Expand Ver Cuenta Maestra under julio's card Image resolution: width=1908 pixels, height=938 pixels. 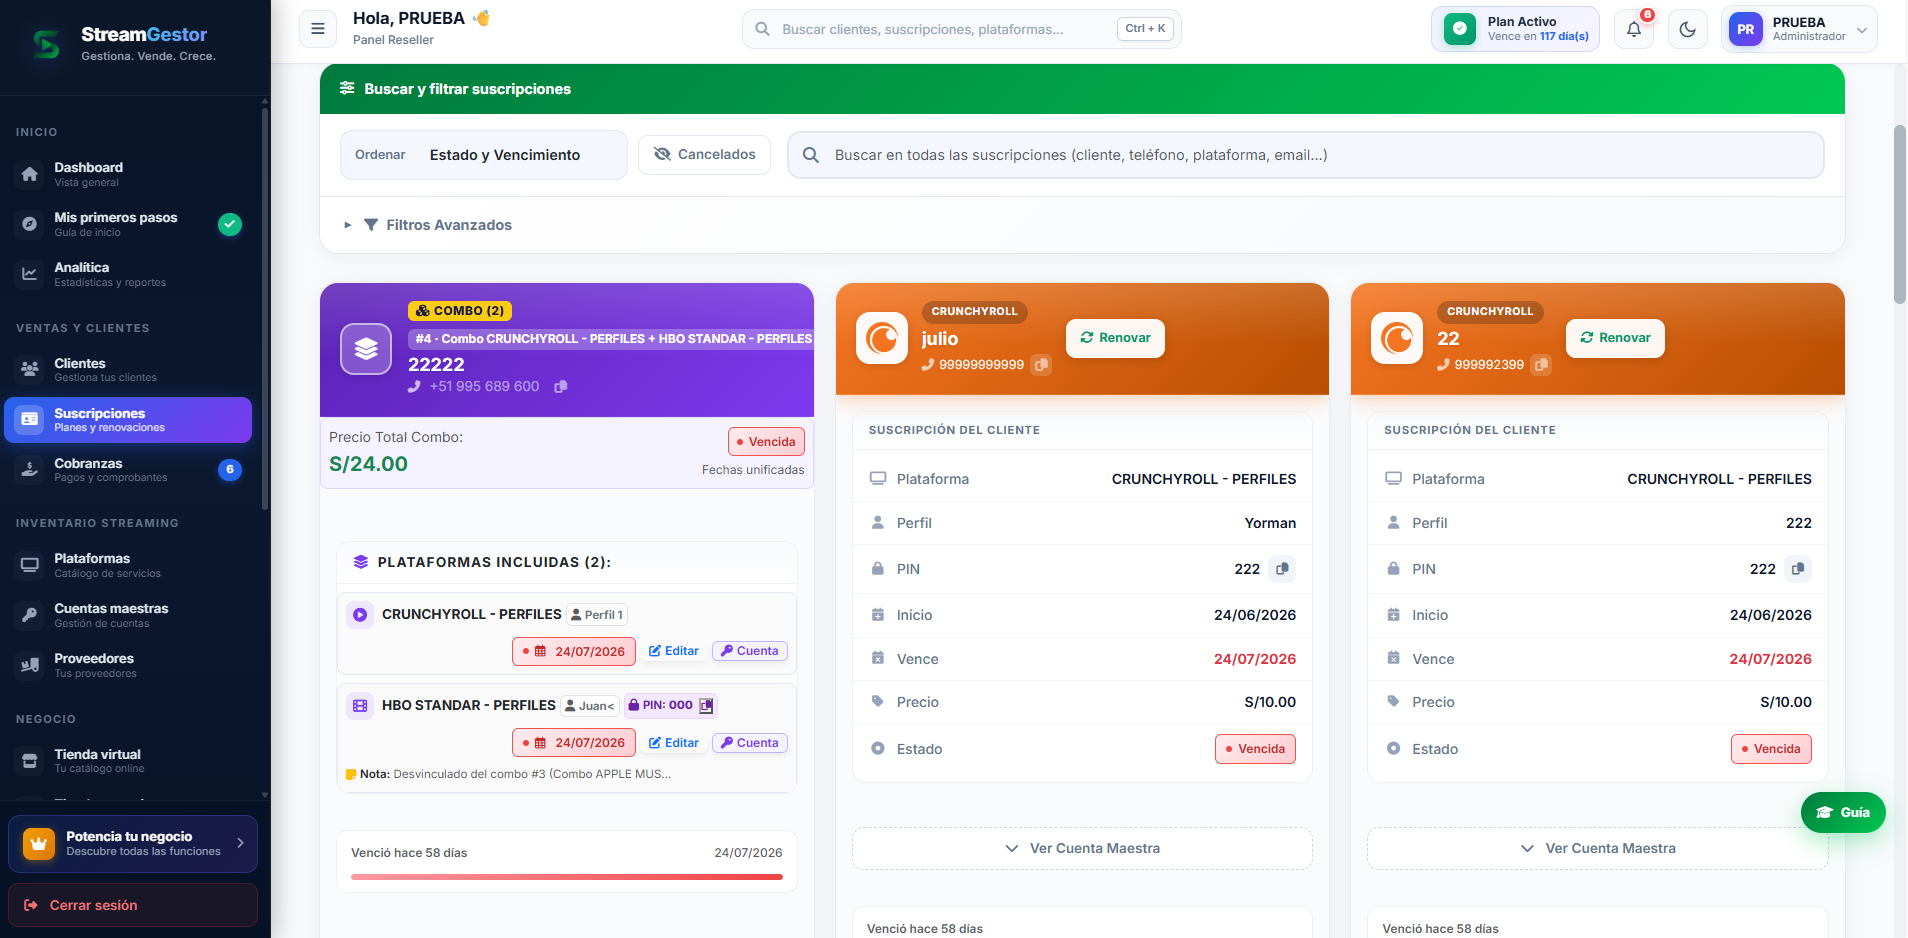1082,848
